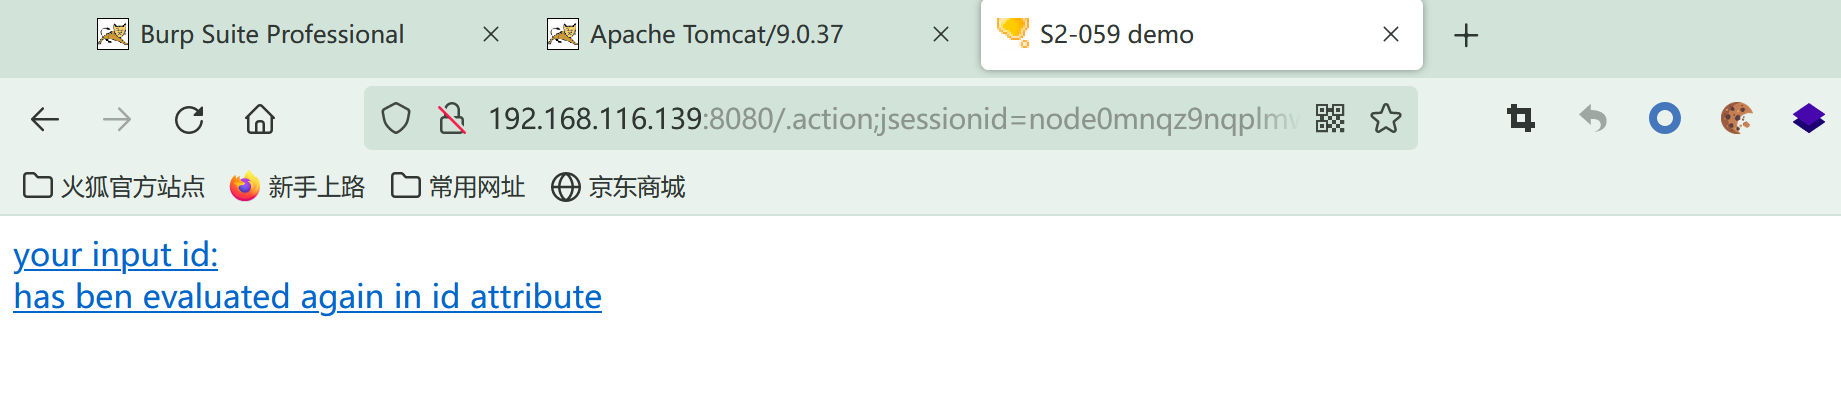
Task: Open the 火狐官方站点 bookmarks folder
Action: point(114,187)
